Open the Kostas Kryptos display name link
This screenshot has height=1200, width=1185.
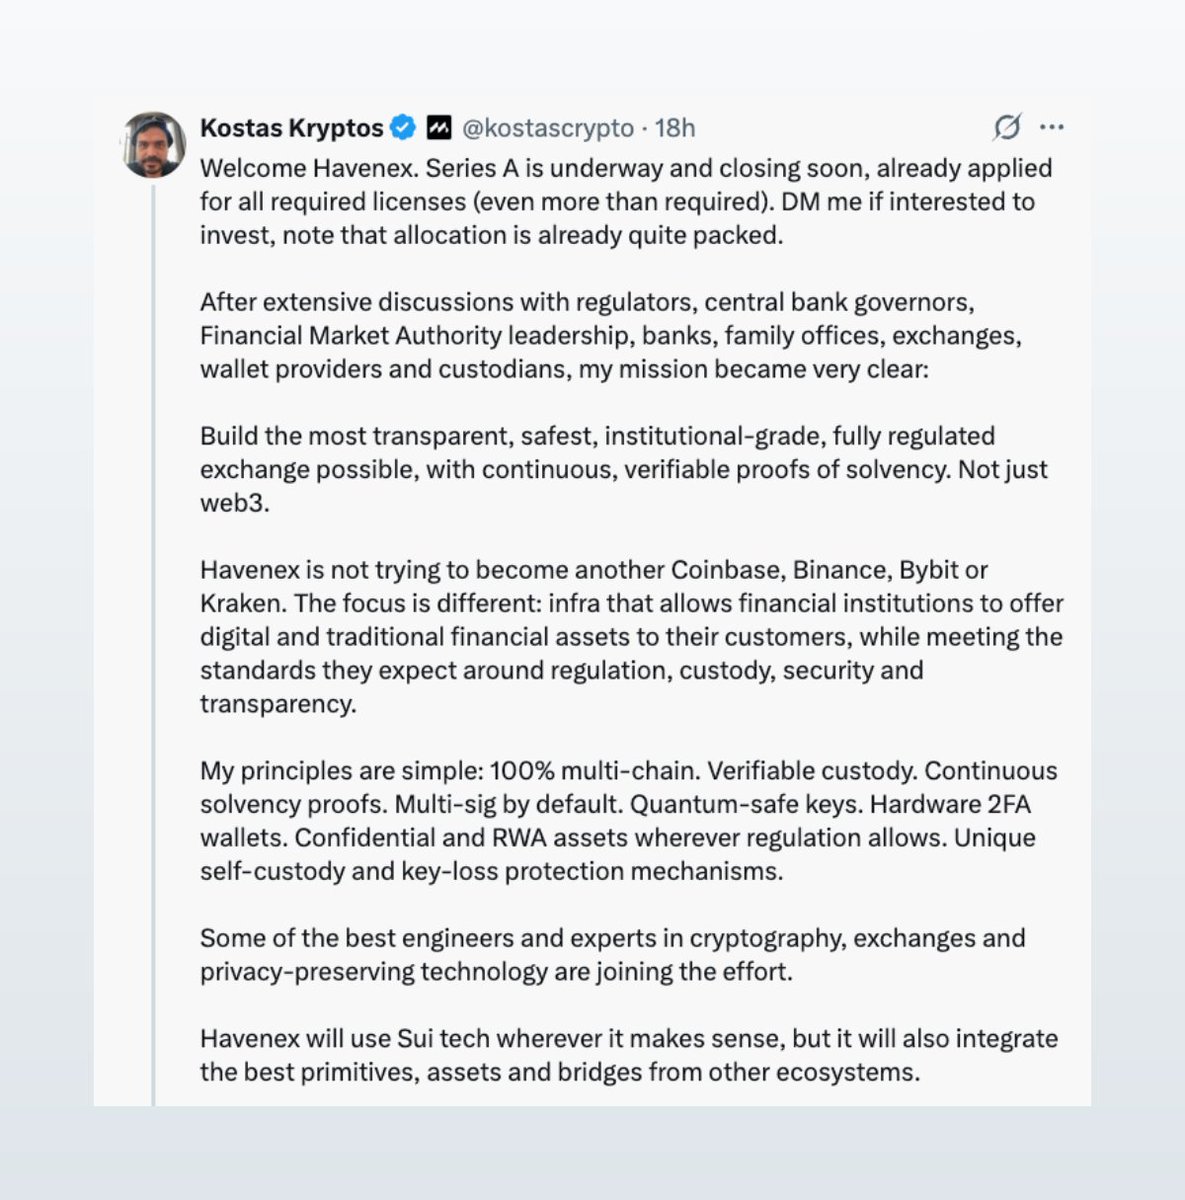[292, 128]
